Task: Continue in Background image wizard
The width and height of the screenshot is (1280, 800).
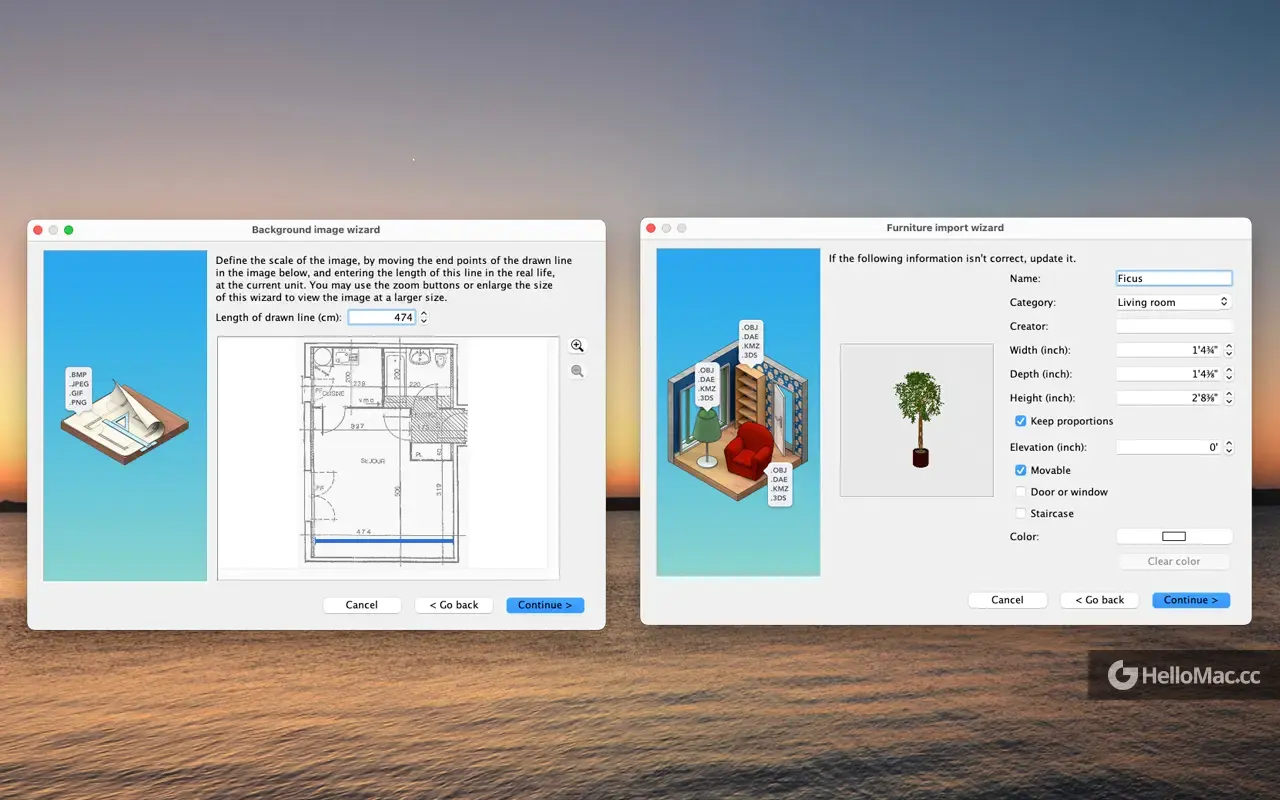Action: [x=545, y=605]
